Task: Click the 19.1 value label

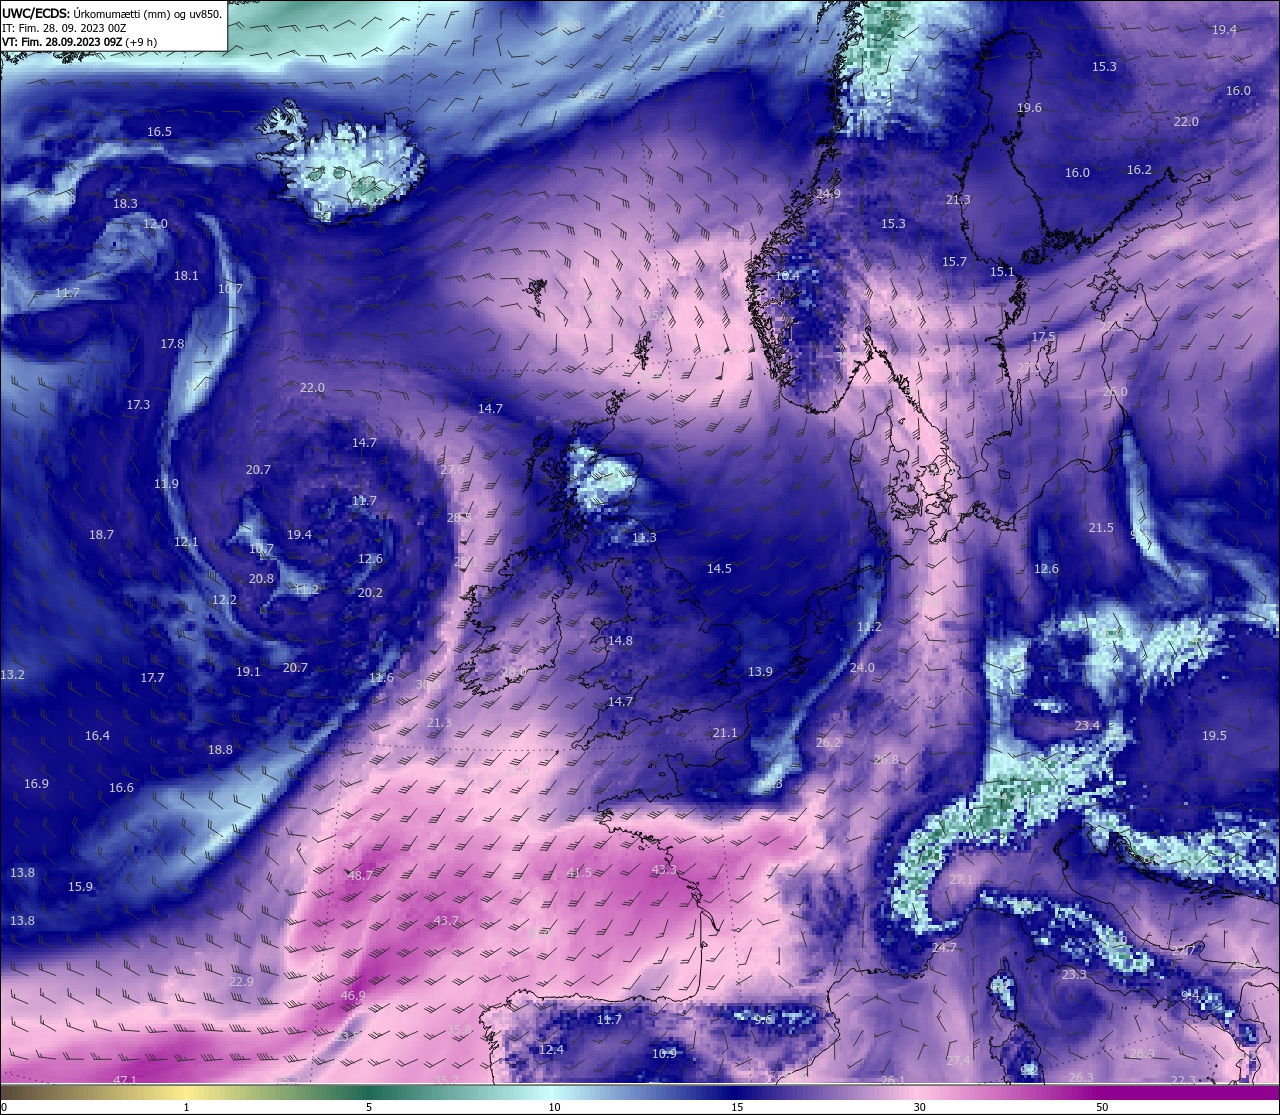Action: 248,672
